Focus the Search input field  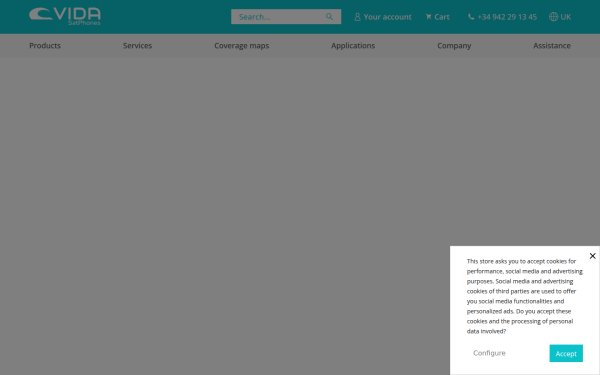[286, 16]
